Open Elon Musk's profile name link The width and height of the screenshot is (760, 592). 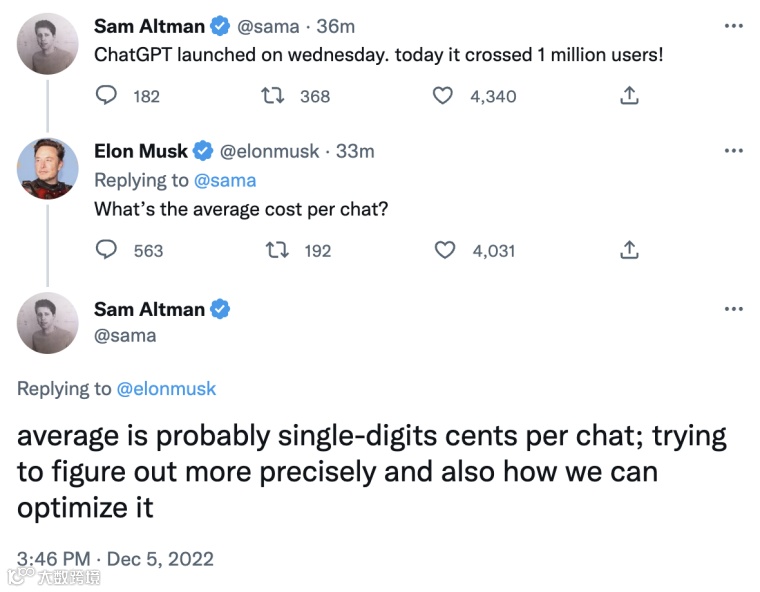(x=141, y=151)
